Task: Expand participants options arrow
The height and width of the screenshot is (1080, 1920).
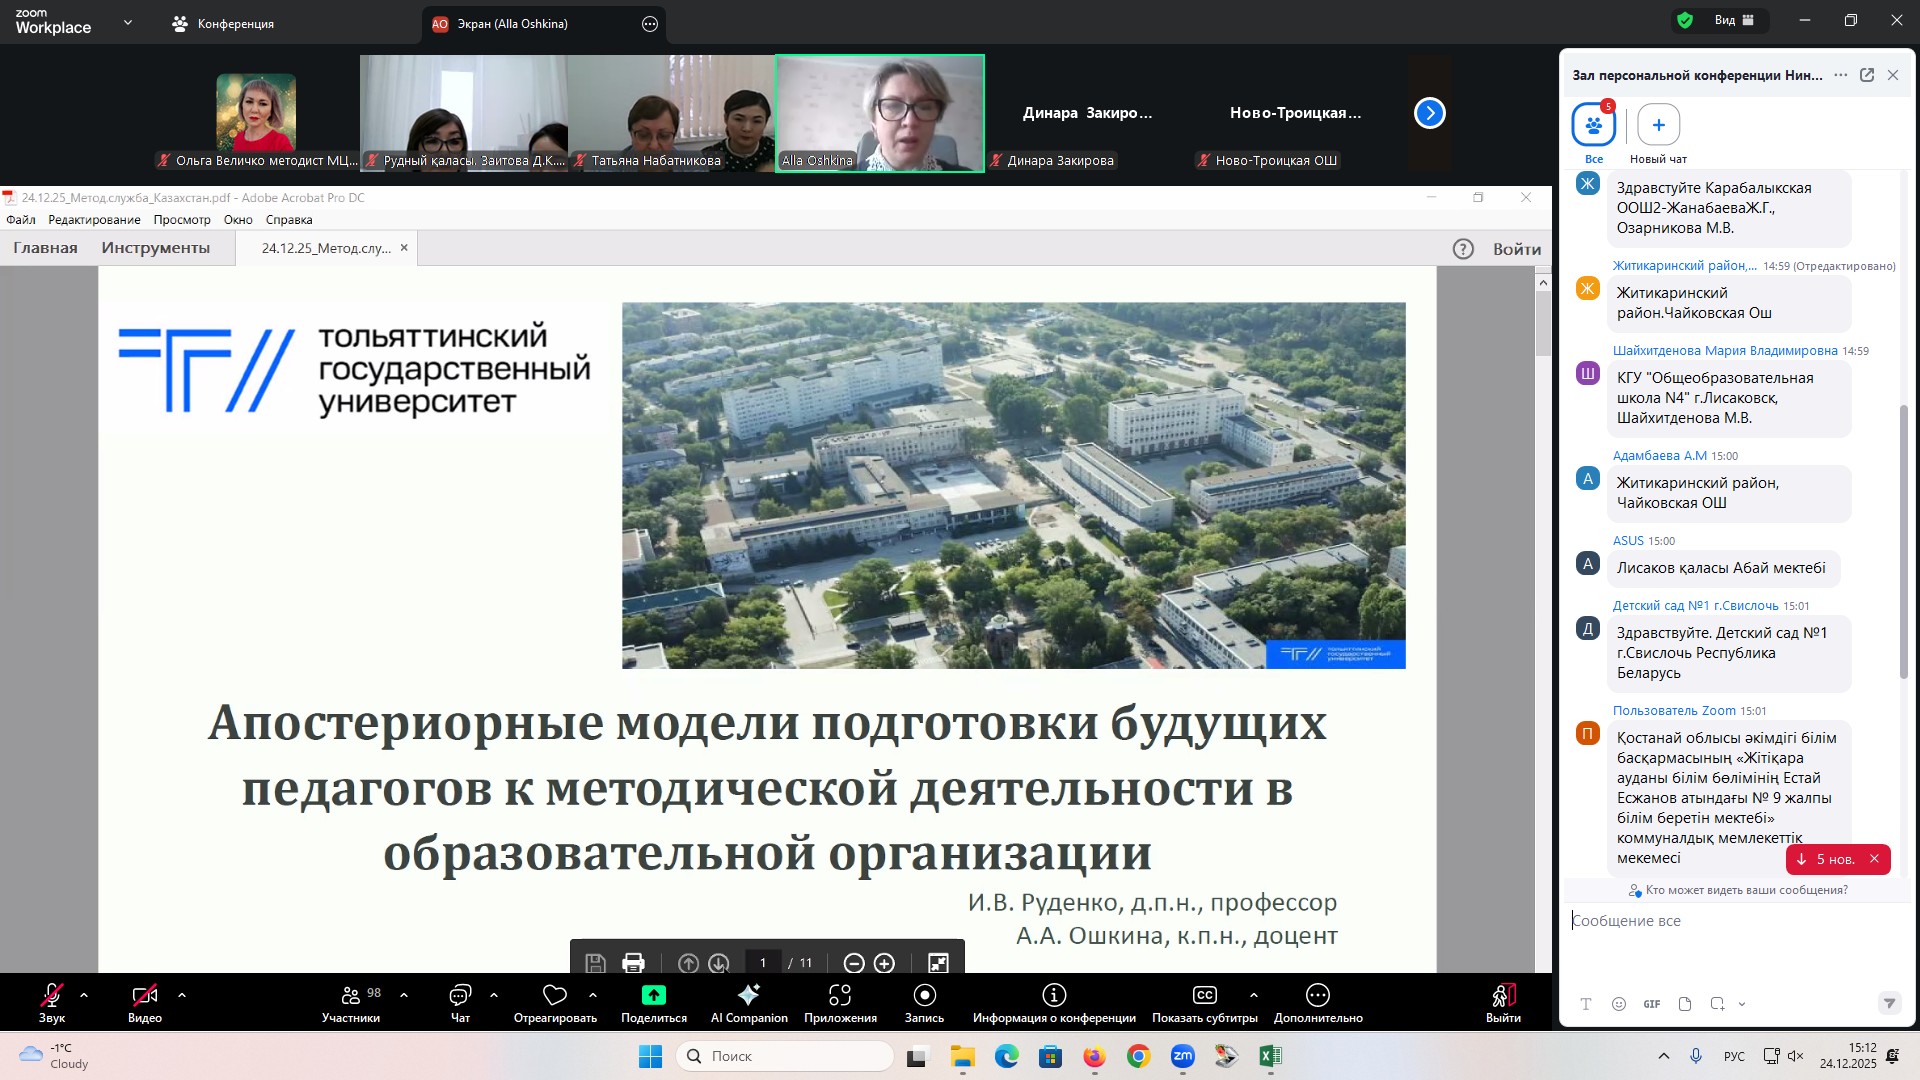Action: (x=404, y=995)
